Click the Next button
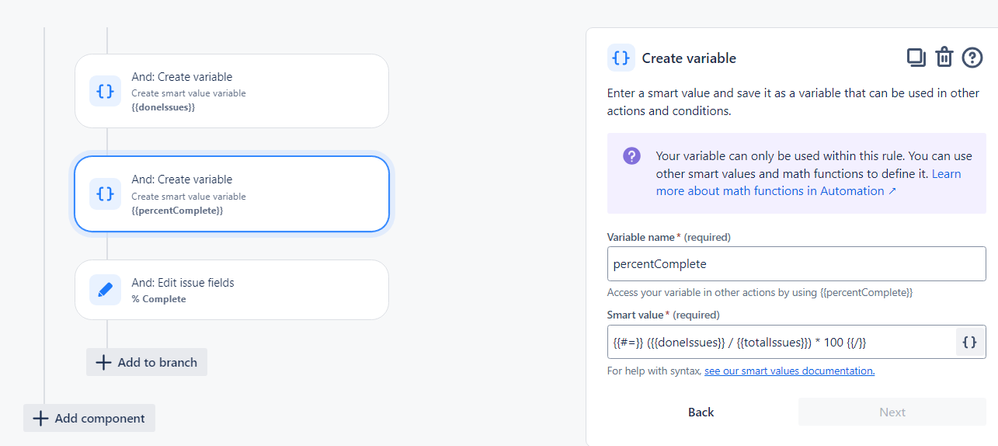The image size is (998, 446). pyautogui.click(x=892, y=412)
